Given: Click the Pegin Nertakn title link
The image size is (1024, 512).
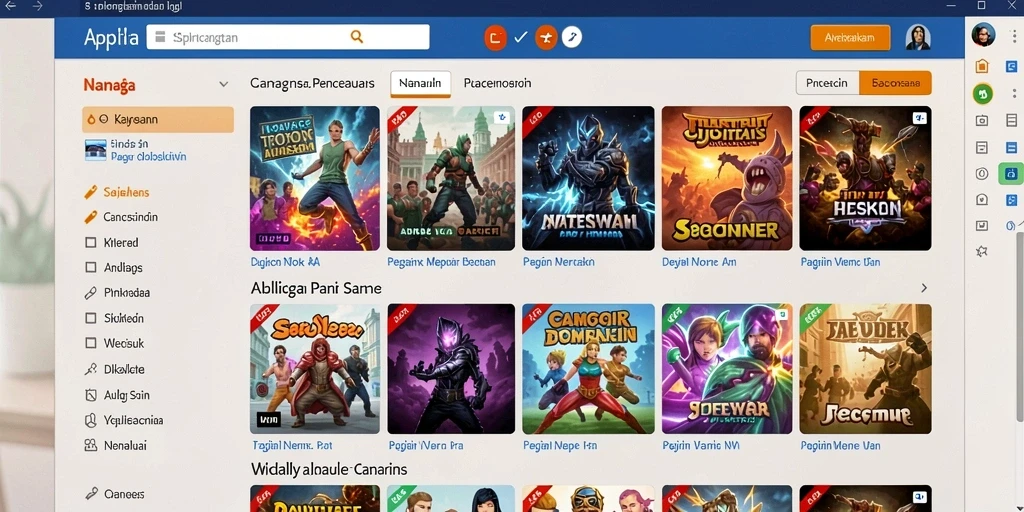Looking at the screenshot, I should click(559, 262).
